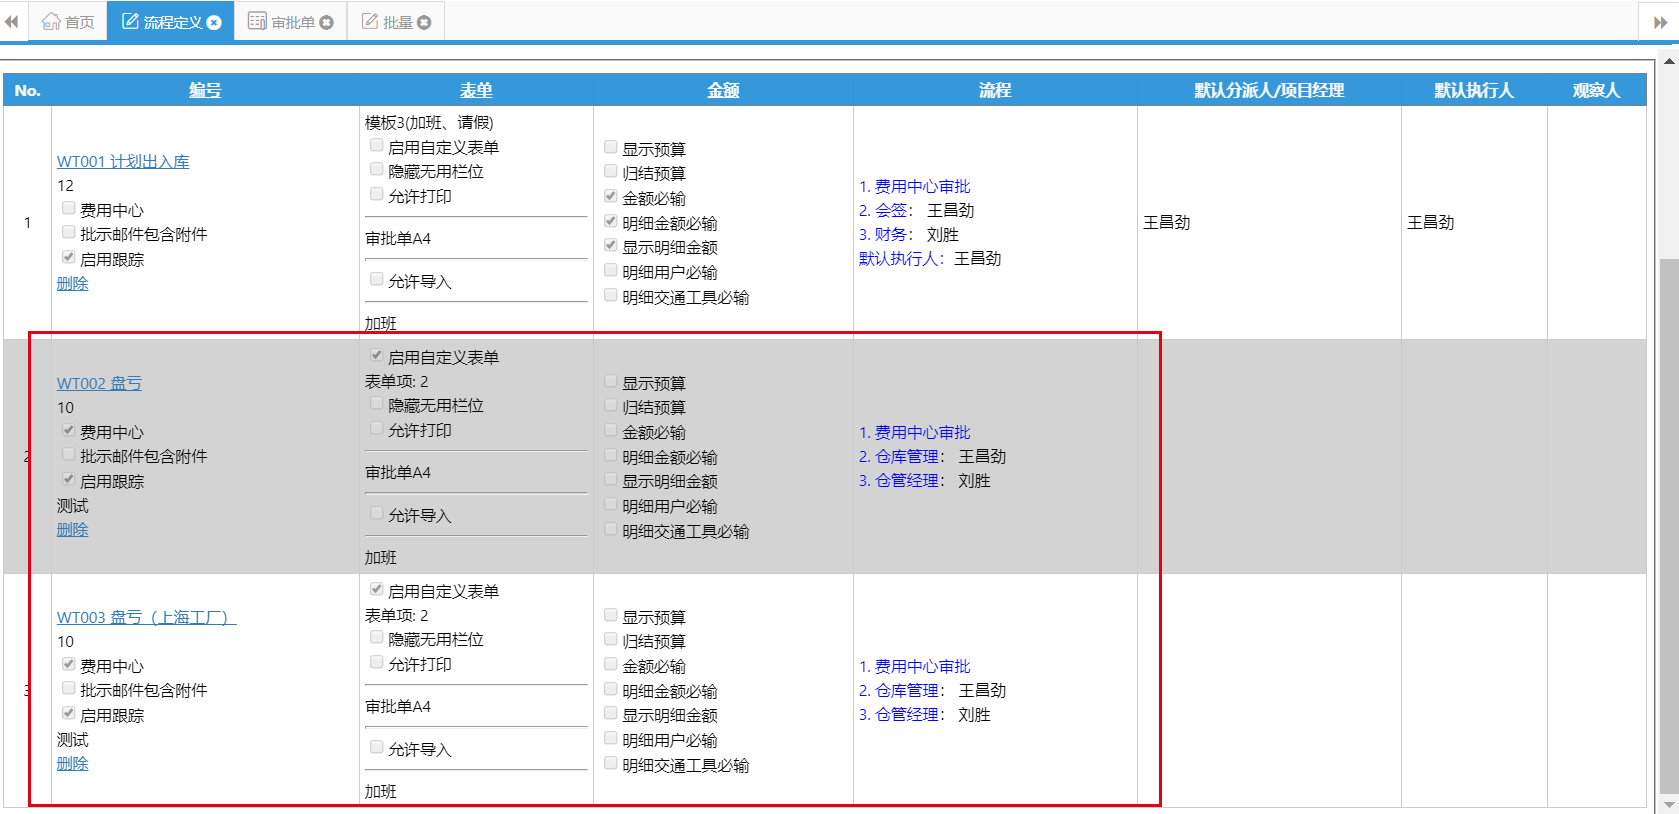The width and height of the screenshot is (1679, 814).
Task: Delete the WT003 row via 删除
Action: pos(72,763)
